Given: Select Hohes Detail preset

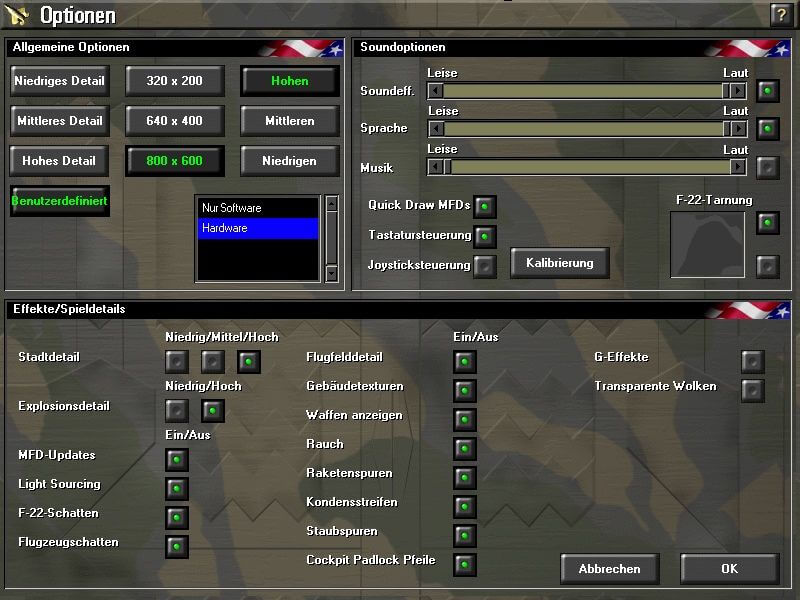Looking at the screenshot, I should 60,161.
